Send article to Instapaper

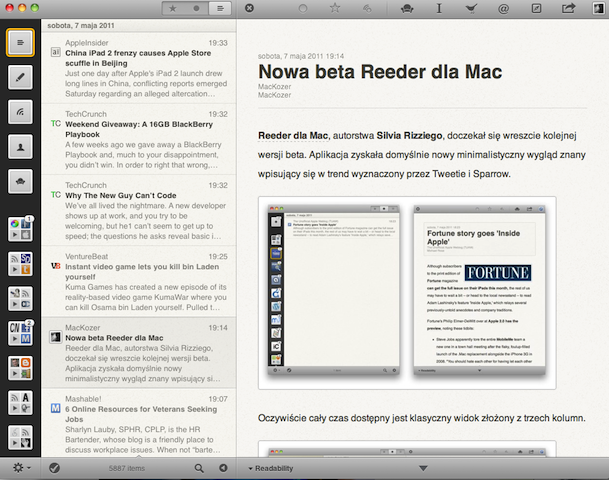pyautogui.click(x=439, y=8)
